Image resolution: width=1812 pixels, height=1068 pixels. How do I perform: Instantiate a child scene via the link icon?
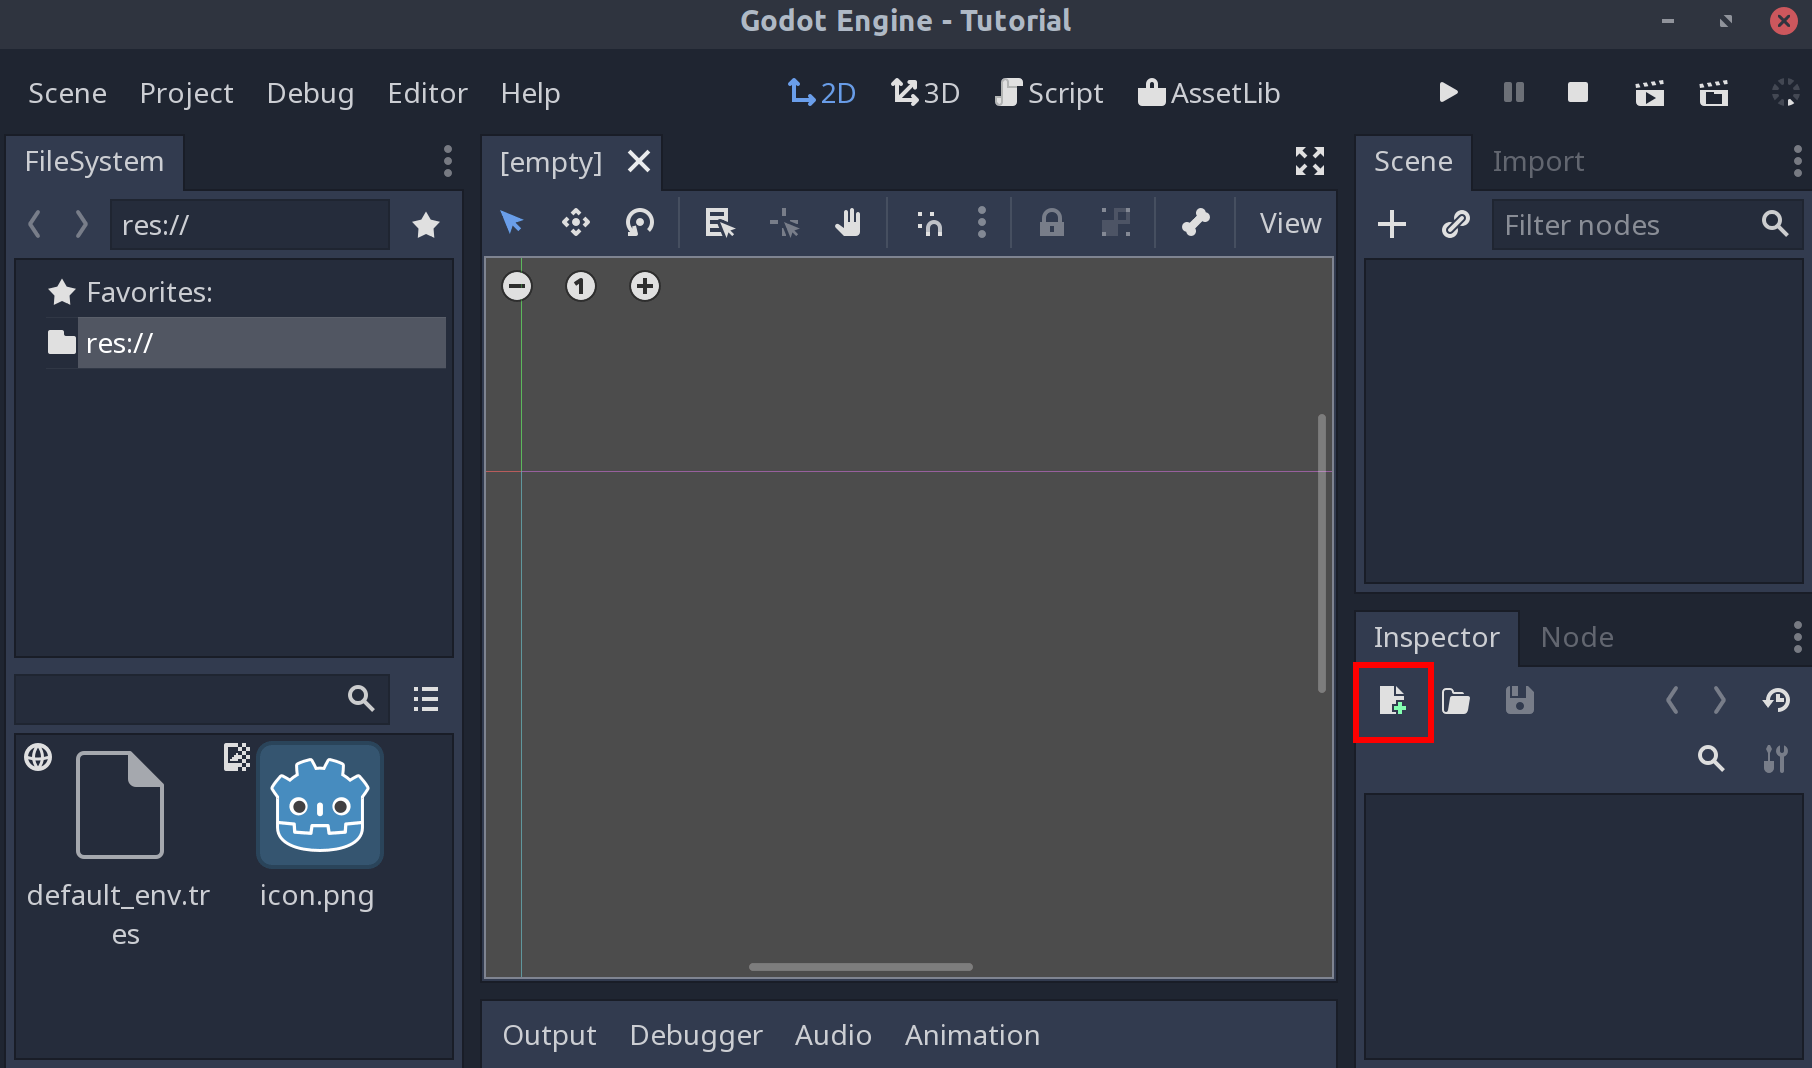pos(1455,224)
